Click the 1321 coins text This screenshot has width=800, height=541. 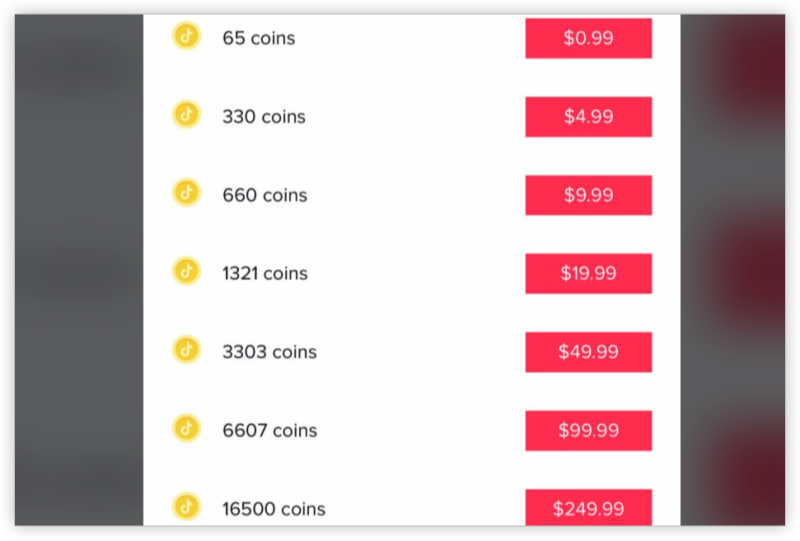pos(265,274)
